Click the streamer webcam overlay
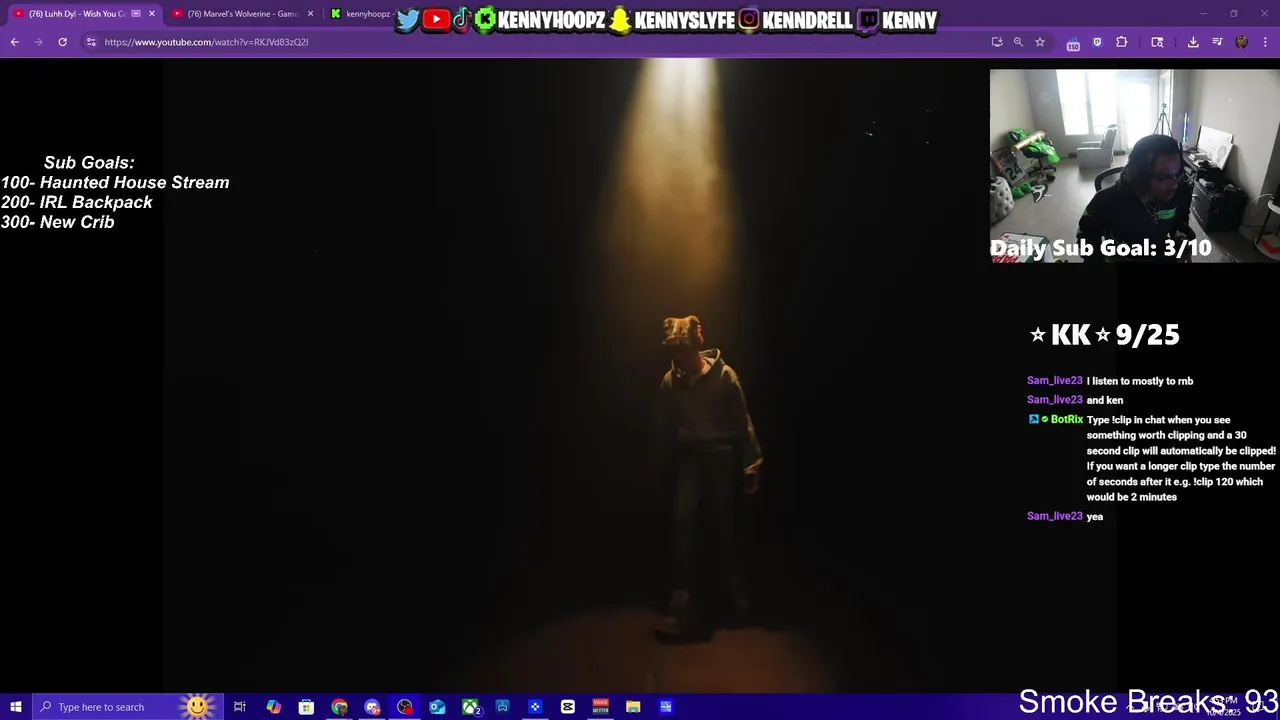The height and width of the screenshot is (720, 1280). coord(1134,165)
